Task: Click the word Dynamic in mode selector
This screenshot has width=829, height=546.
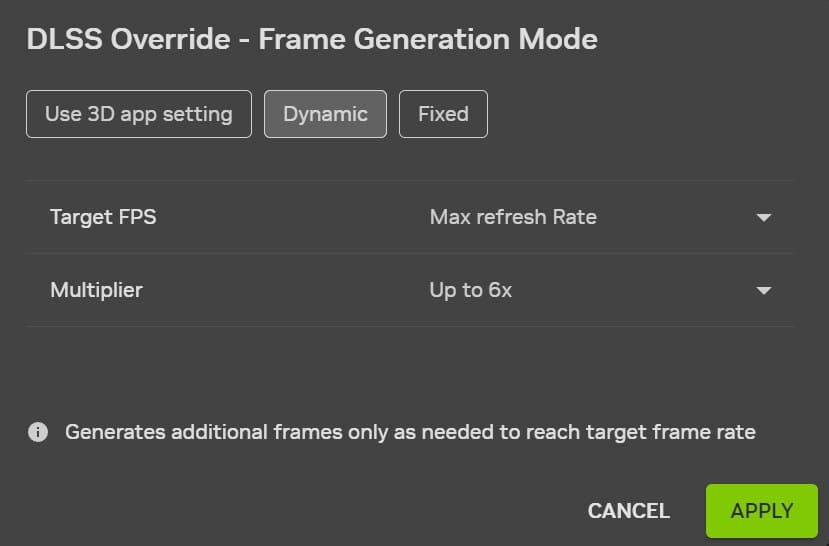Action: click(x=325, y=114)
